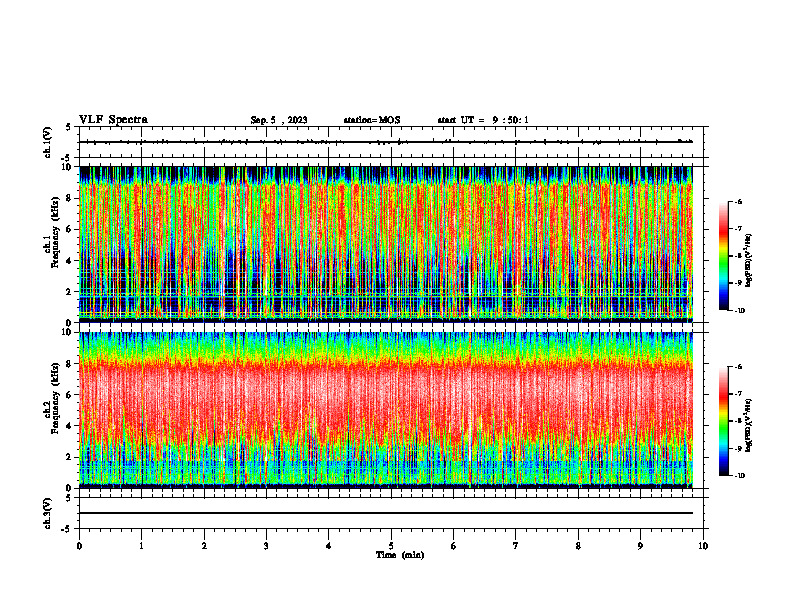The height and width of the screenshot is (612, 792).
Task: Click the "-8" label on ch.2 colorbar
Action: 738,421
